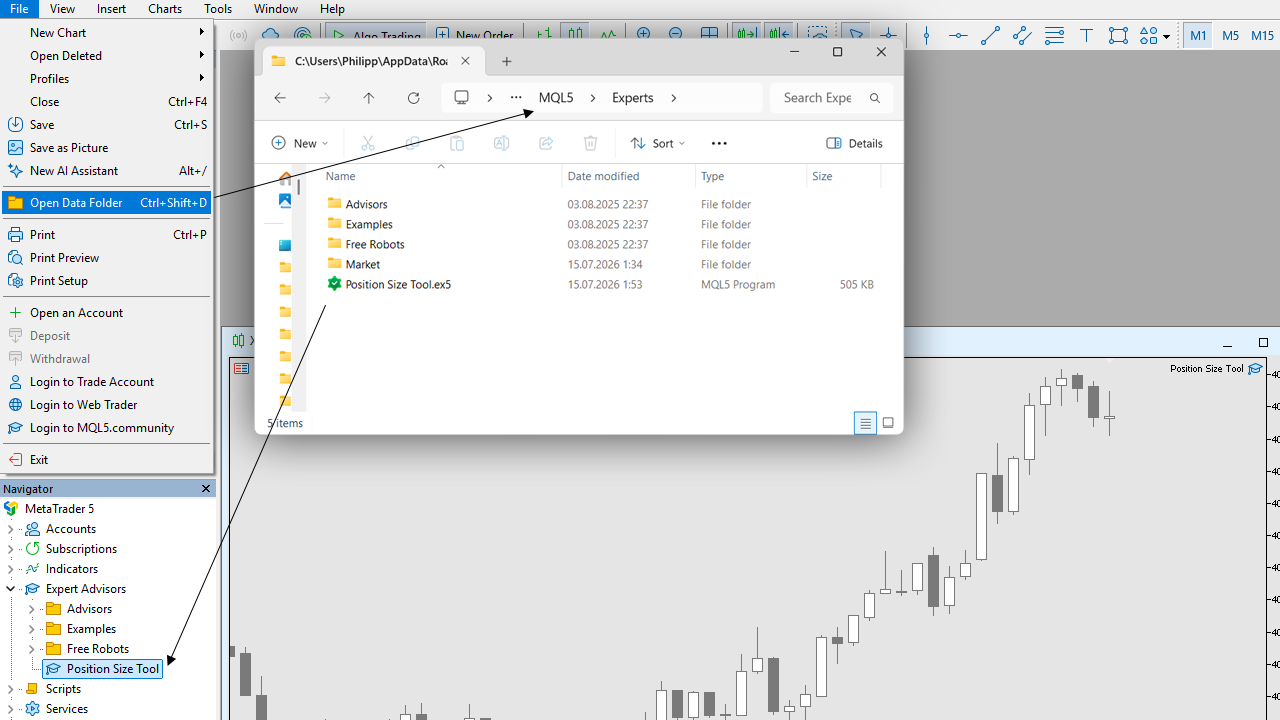This screenshot has width=1280, height=720.
Task: Switch chart timeframe to M15
Action: 1262,36
